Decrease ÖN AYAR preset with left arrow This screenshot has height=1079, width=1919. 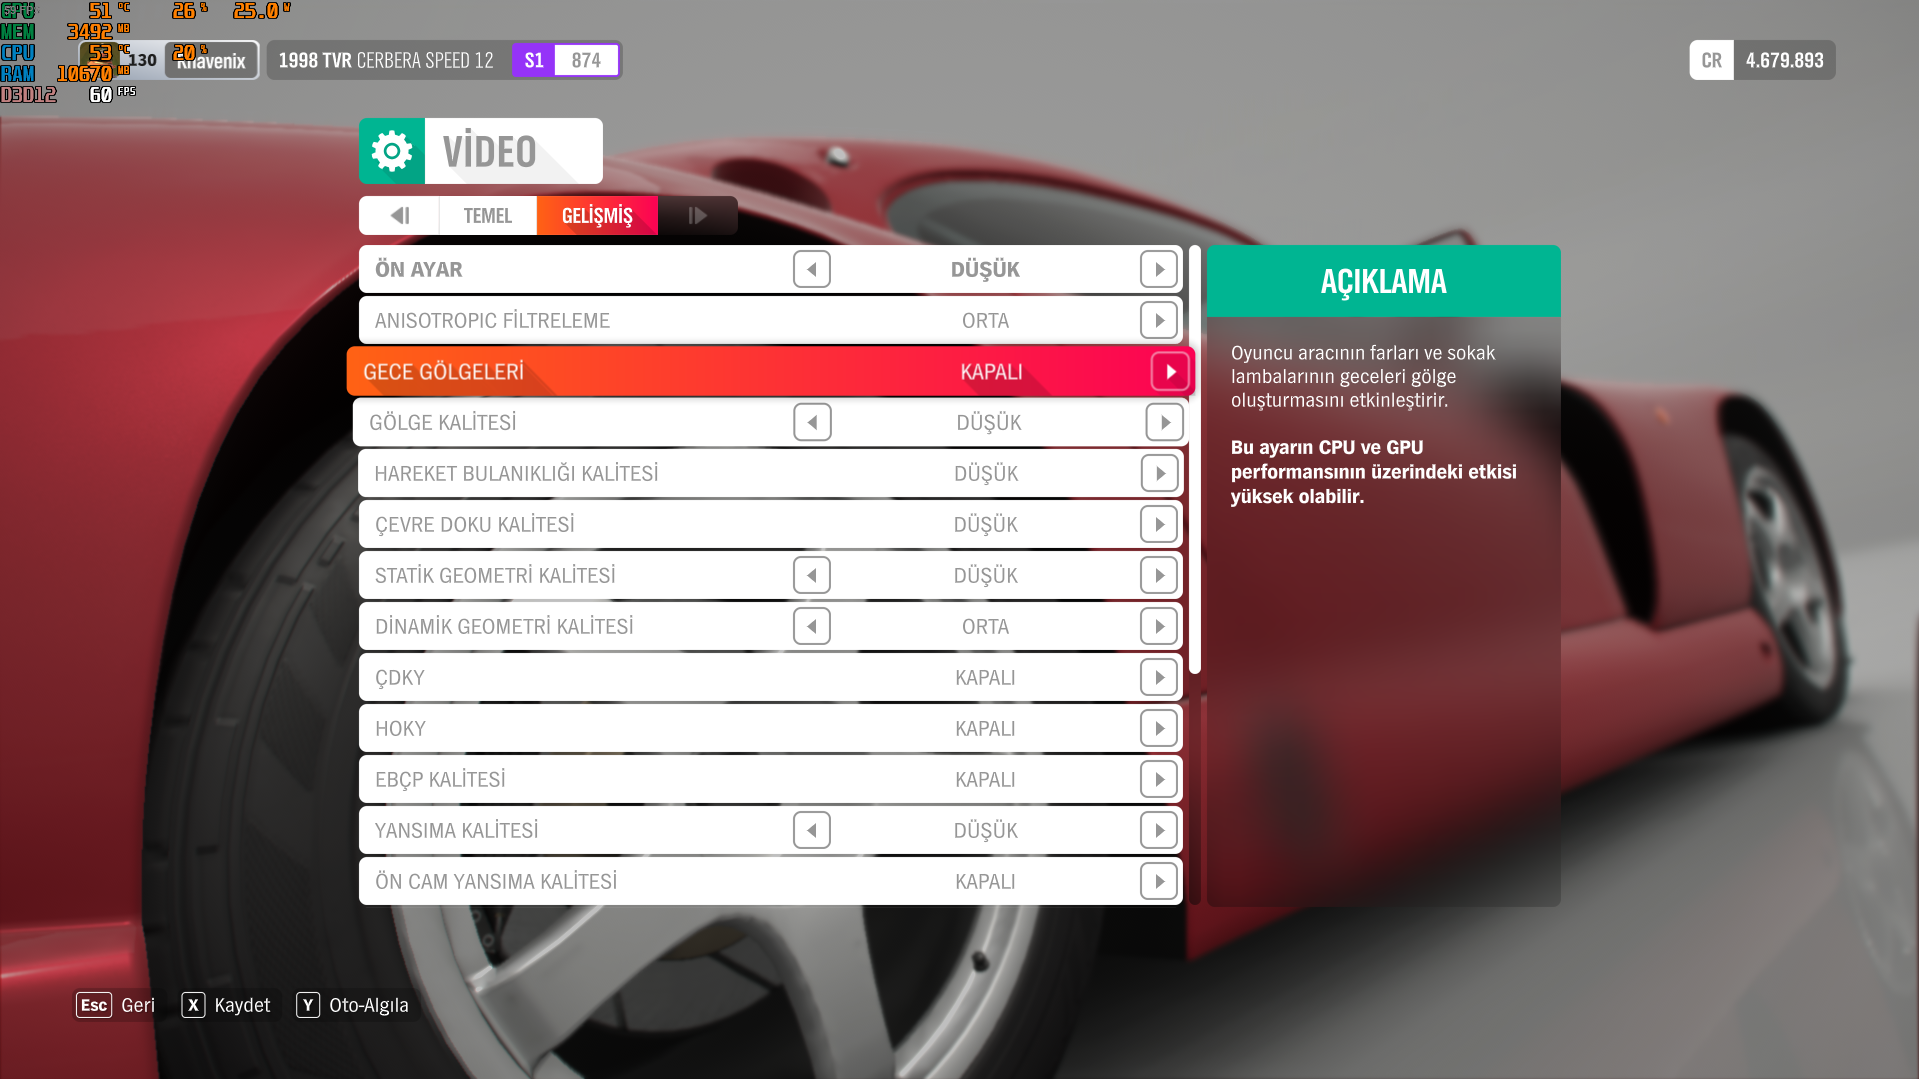(812, 269)
